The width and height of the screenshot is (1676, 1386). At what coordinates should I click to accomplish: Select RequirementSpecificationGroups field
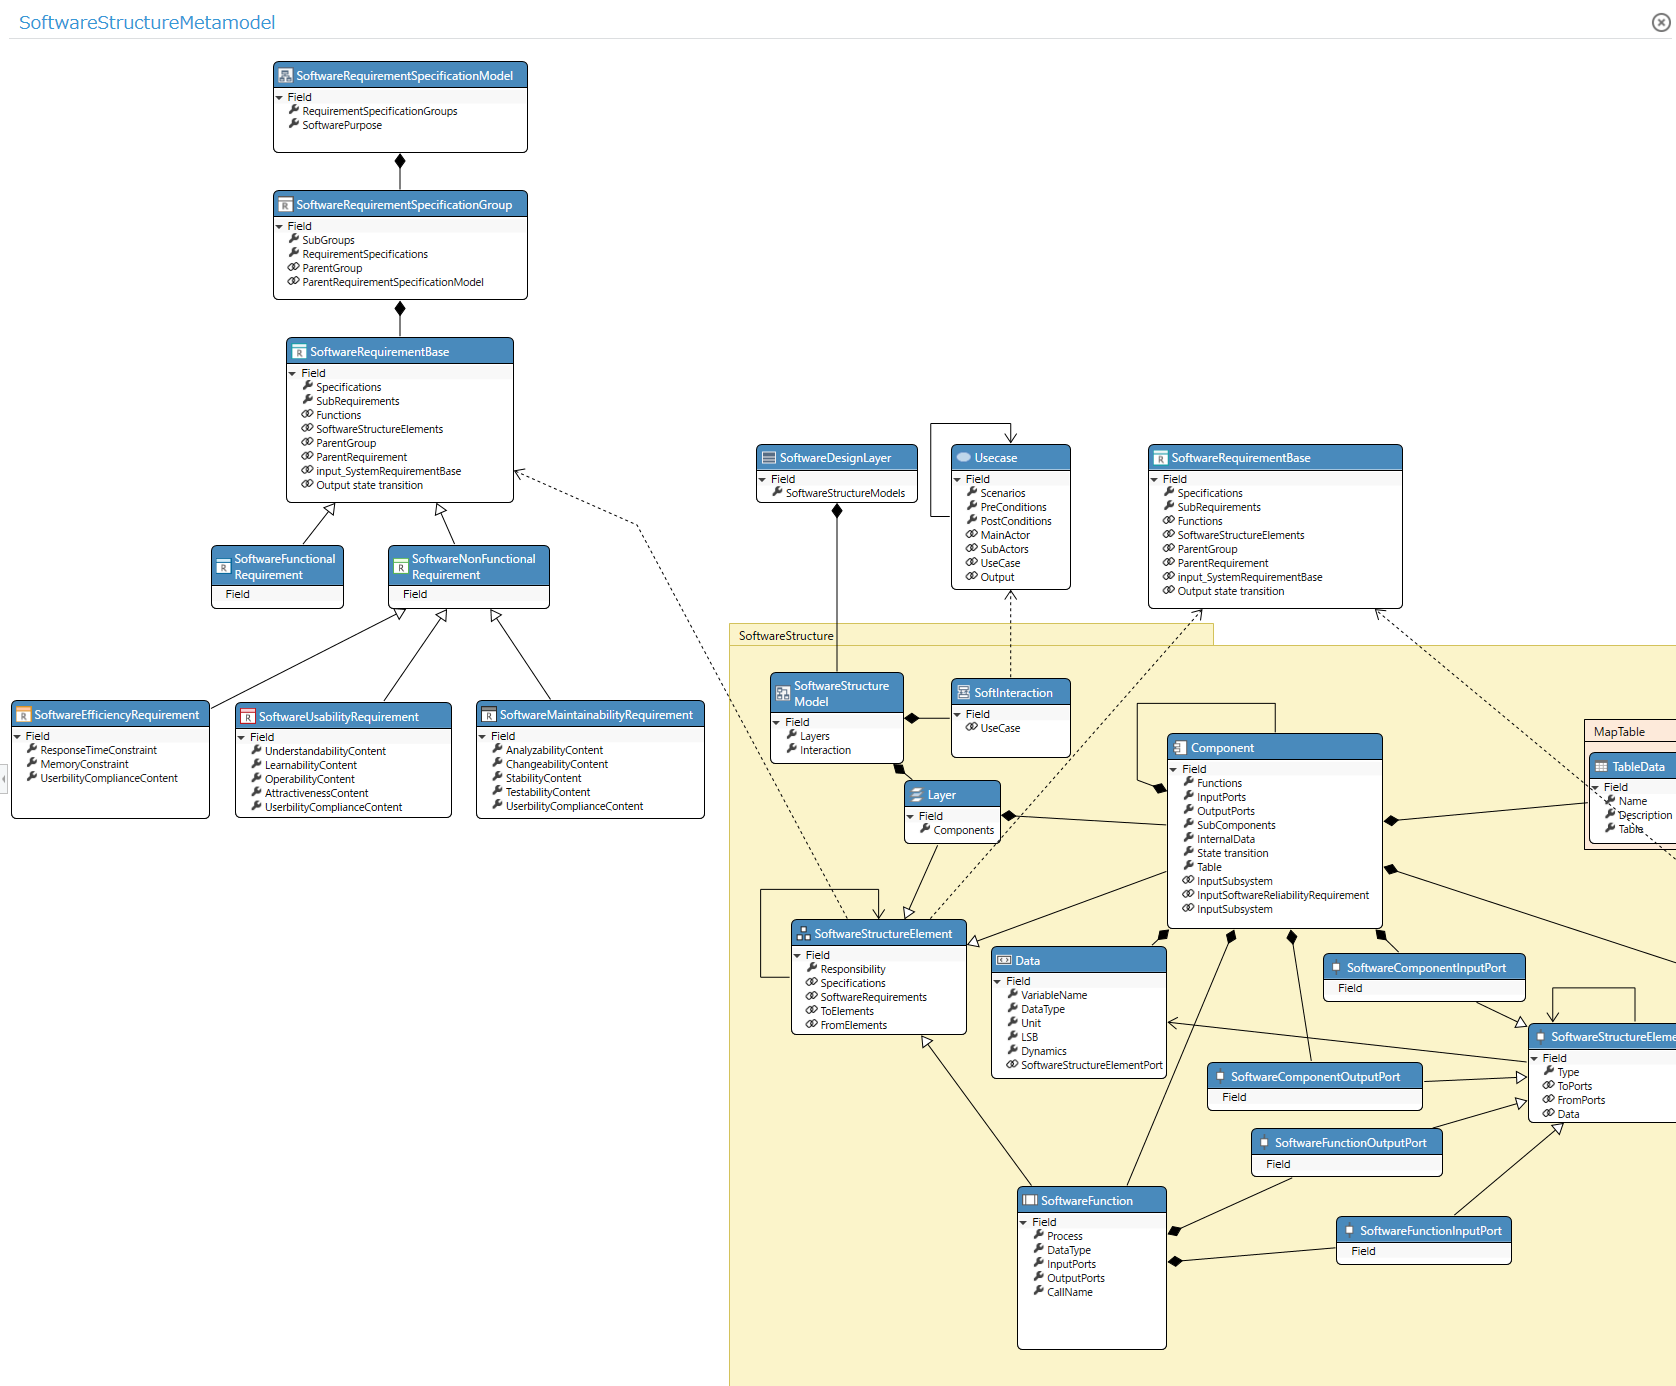[380, 111]
